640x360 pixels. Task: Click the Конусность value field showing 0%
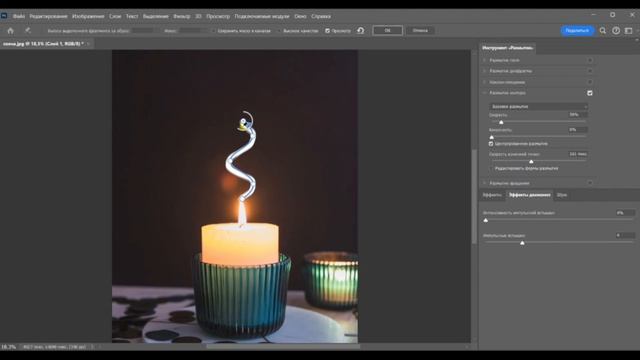(578, 130)
